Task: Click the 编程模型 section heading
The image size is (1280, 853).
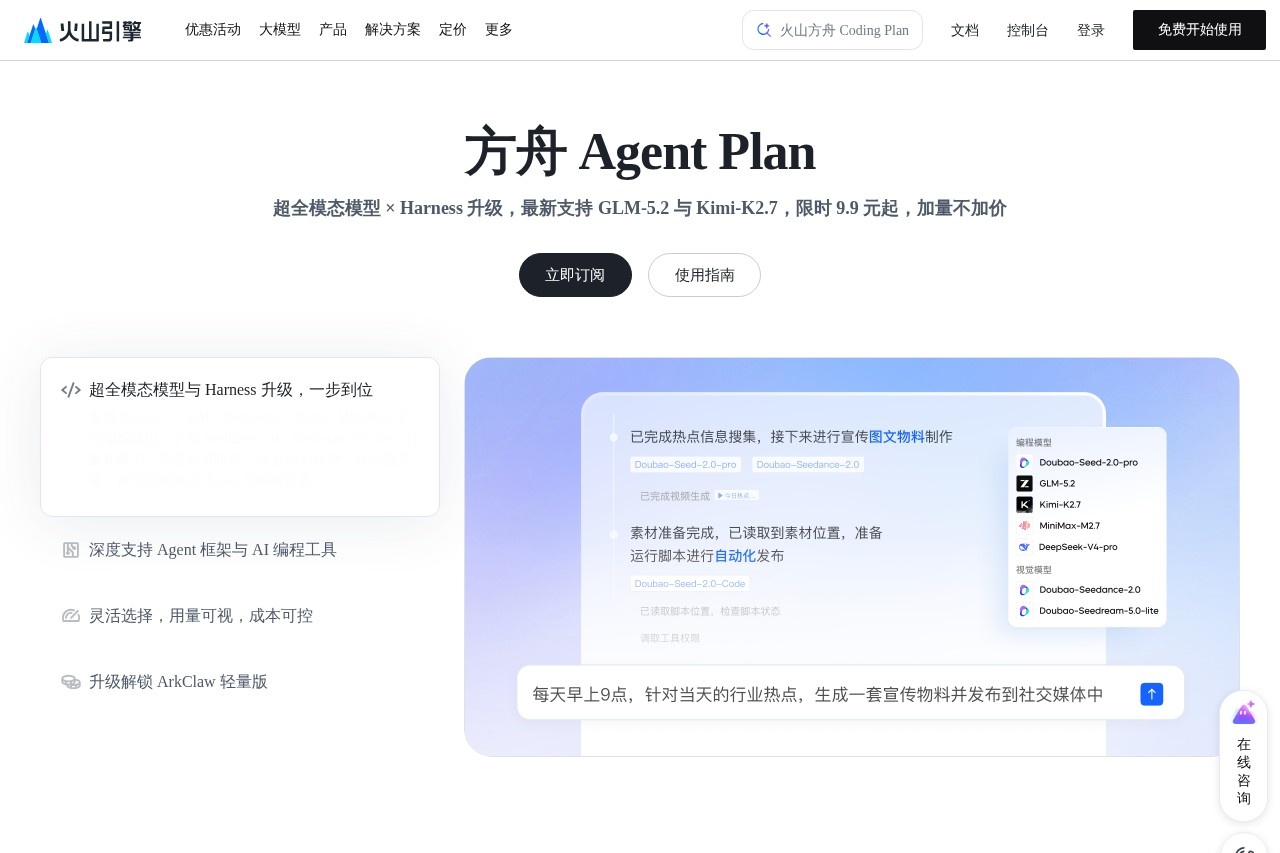Action: pyautogui.click(x=1034, y=442)
